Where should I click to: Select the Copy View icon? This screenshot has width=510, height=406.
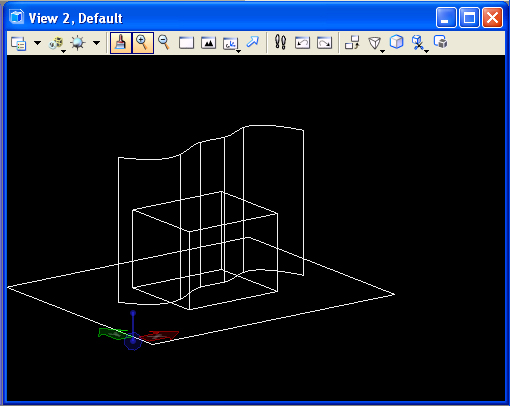coord(352,43)
